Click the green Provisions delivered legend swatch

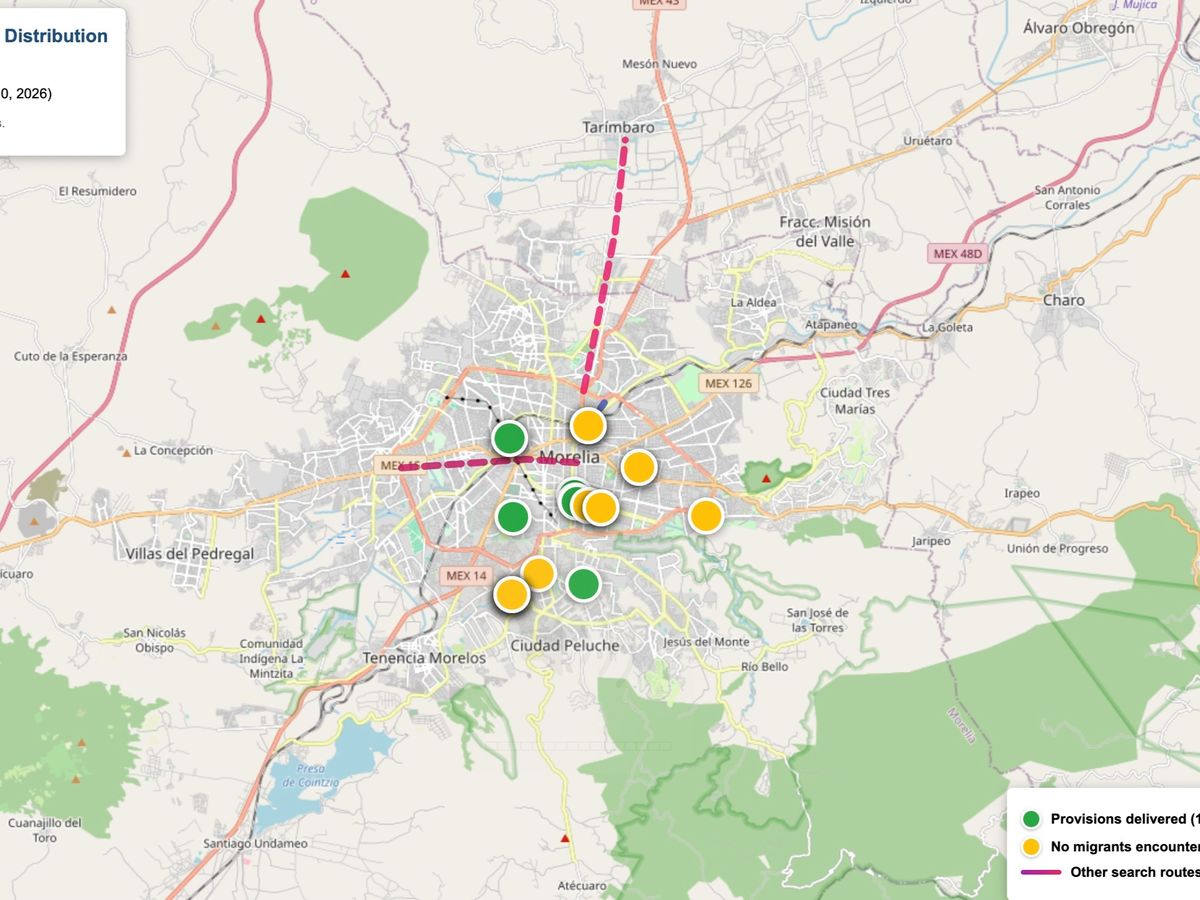(1031, 819)
